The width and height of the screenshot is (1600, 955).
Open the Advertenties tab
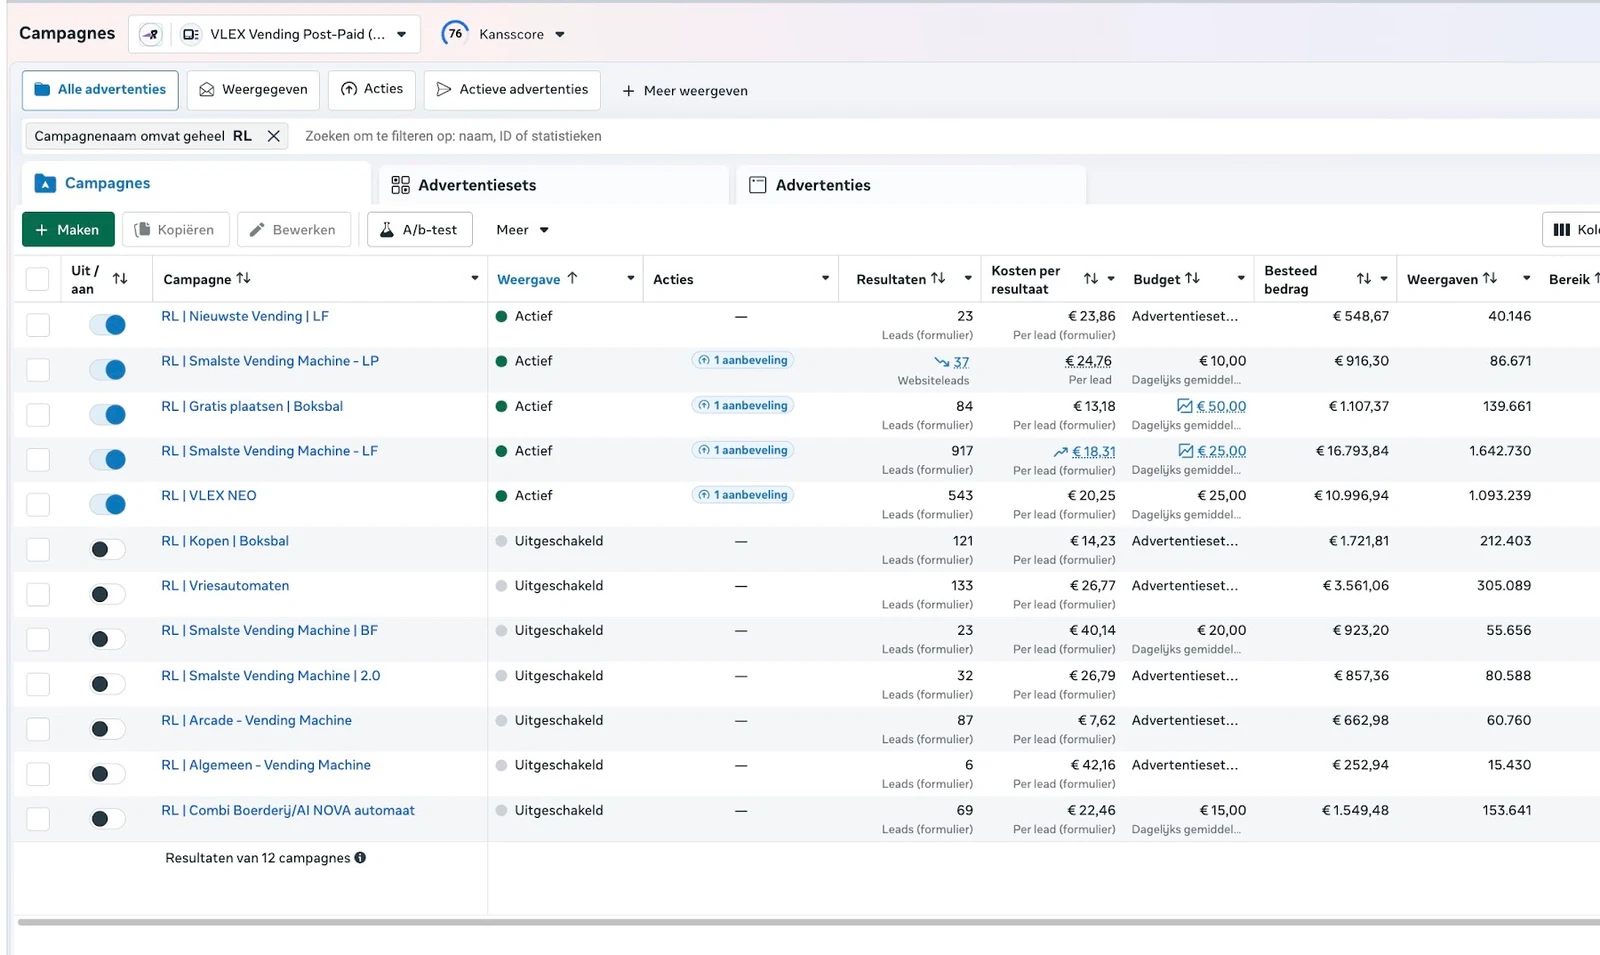tap(911, 185)
